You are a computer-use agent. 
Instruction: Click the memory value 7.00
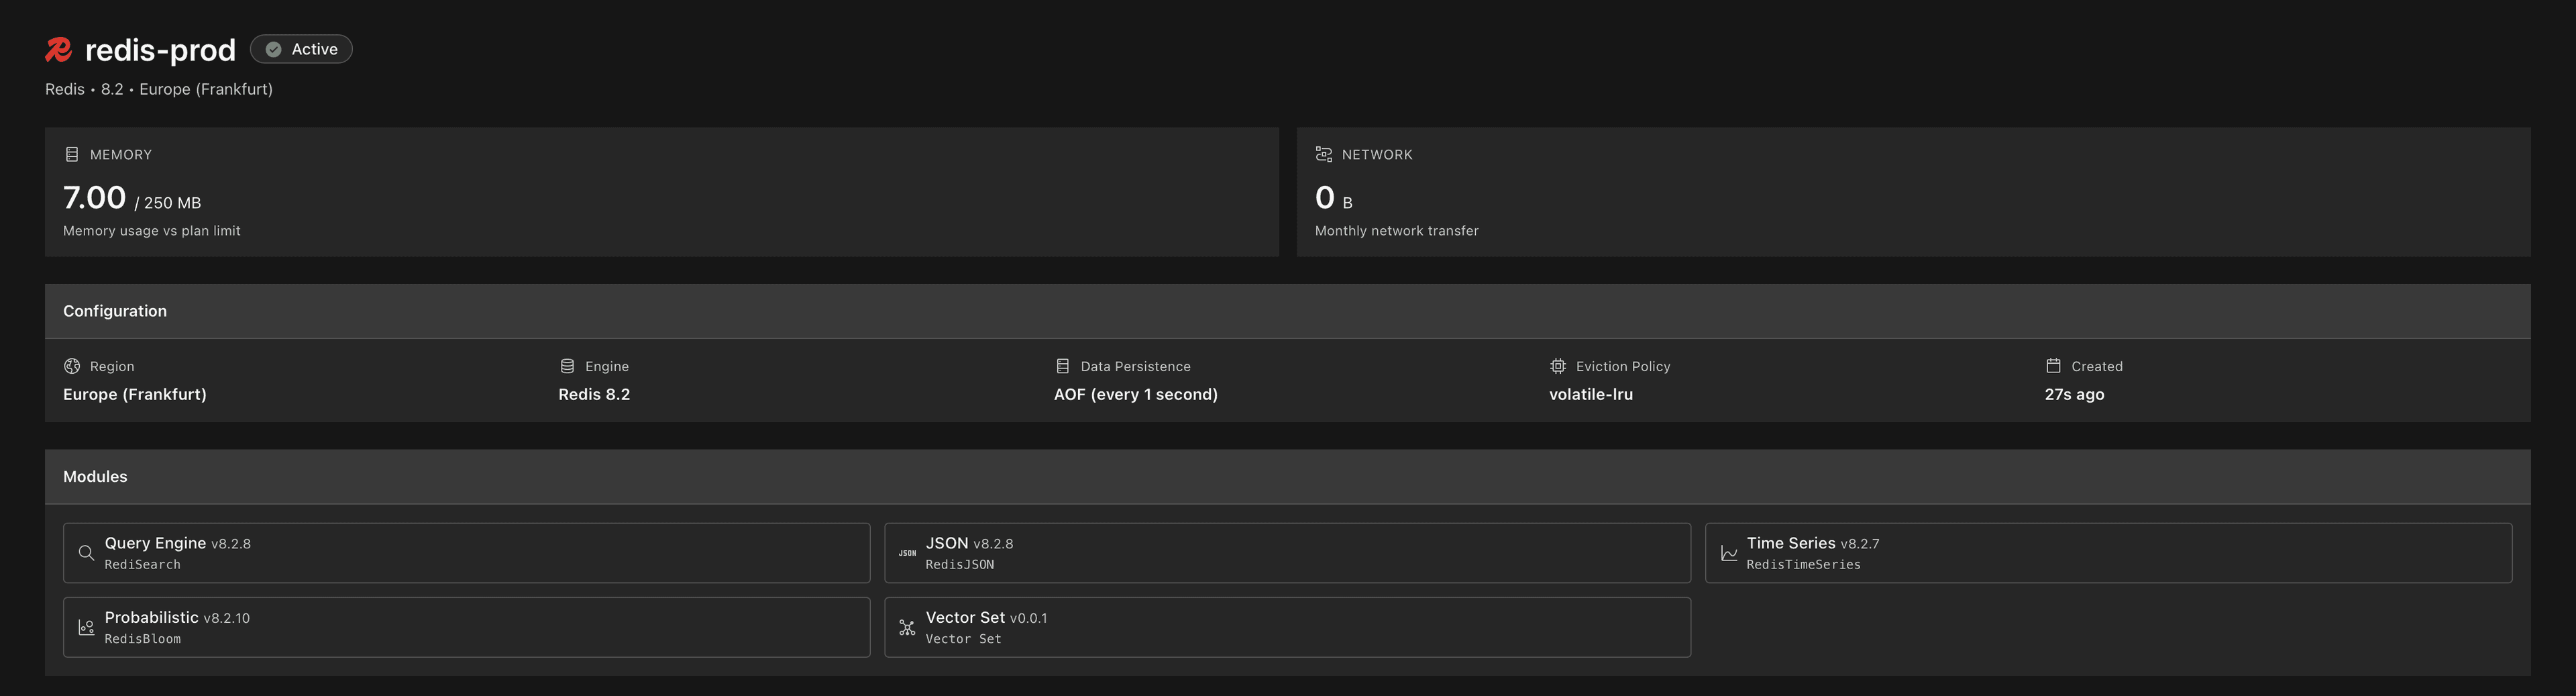95,197
